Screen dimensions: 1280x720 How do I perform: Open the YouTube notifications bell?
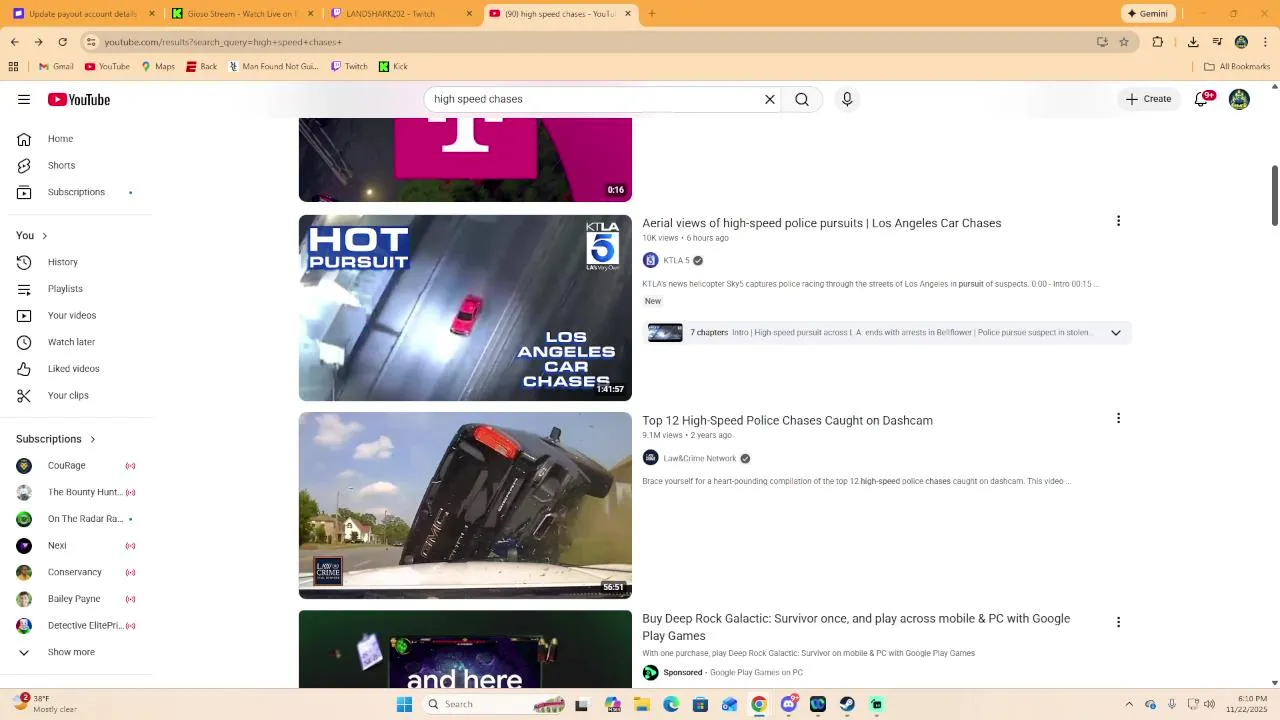click(1202, 99)
